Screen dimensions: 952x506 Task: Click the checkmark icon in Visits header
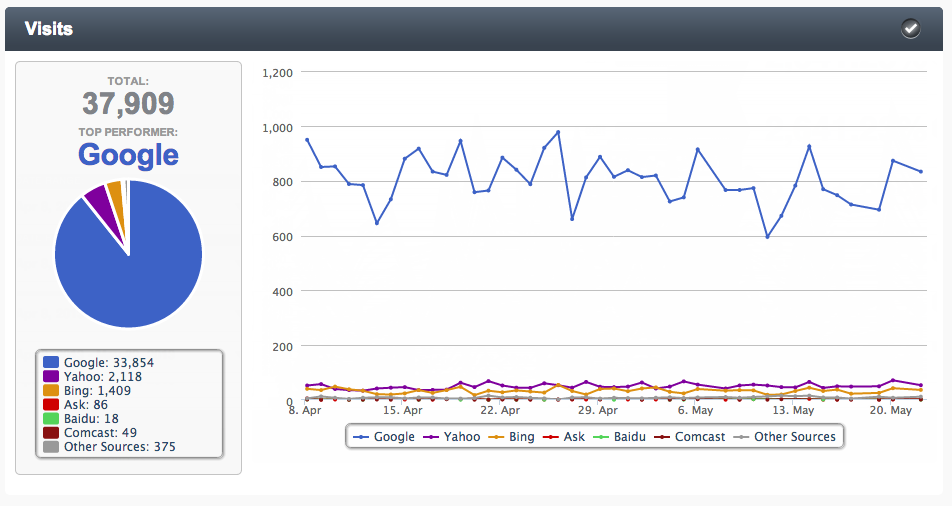tap(910, 28)
